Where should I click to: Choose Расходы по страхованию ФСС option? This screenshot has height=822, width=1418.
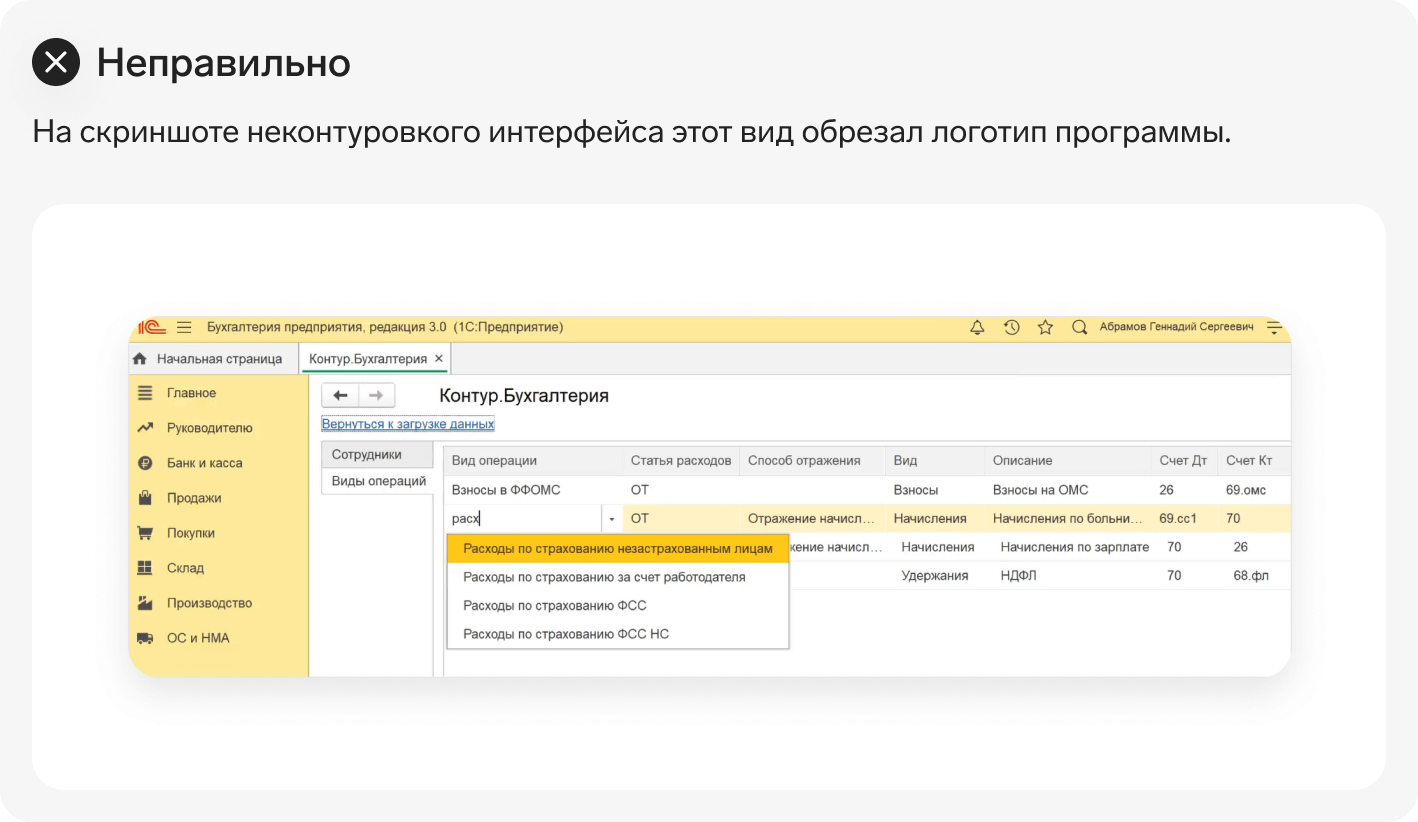[618, 605]
